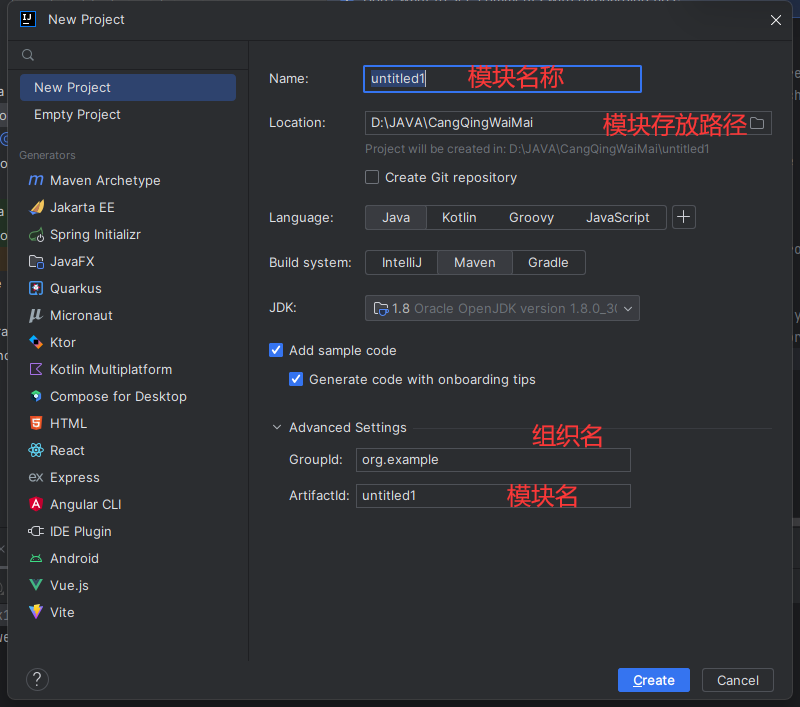Click the Compose for Desktop icon

pos(36,396)
